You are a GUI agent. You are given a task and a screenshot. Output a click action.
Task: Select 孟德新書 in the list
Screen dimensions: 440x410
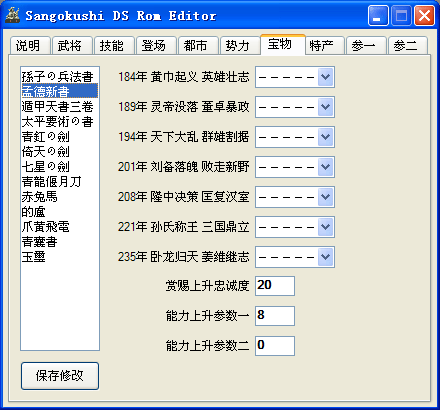click(60, 91)
